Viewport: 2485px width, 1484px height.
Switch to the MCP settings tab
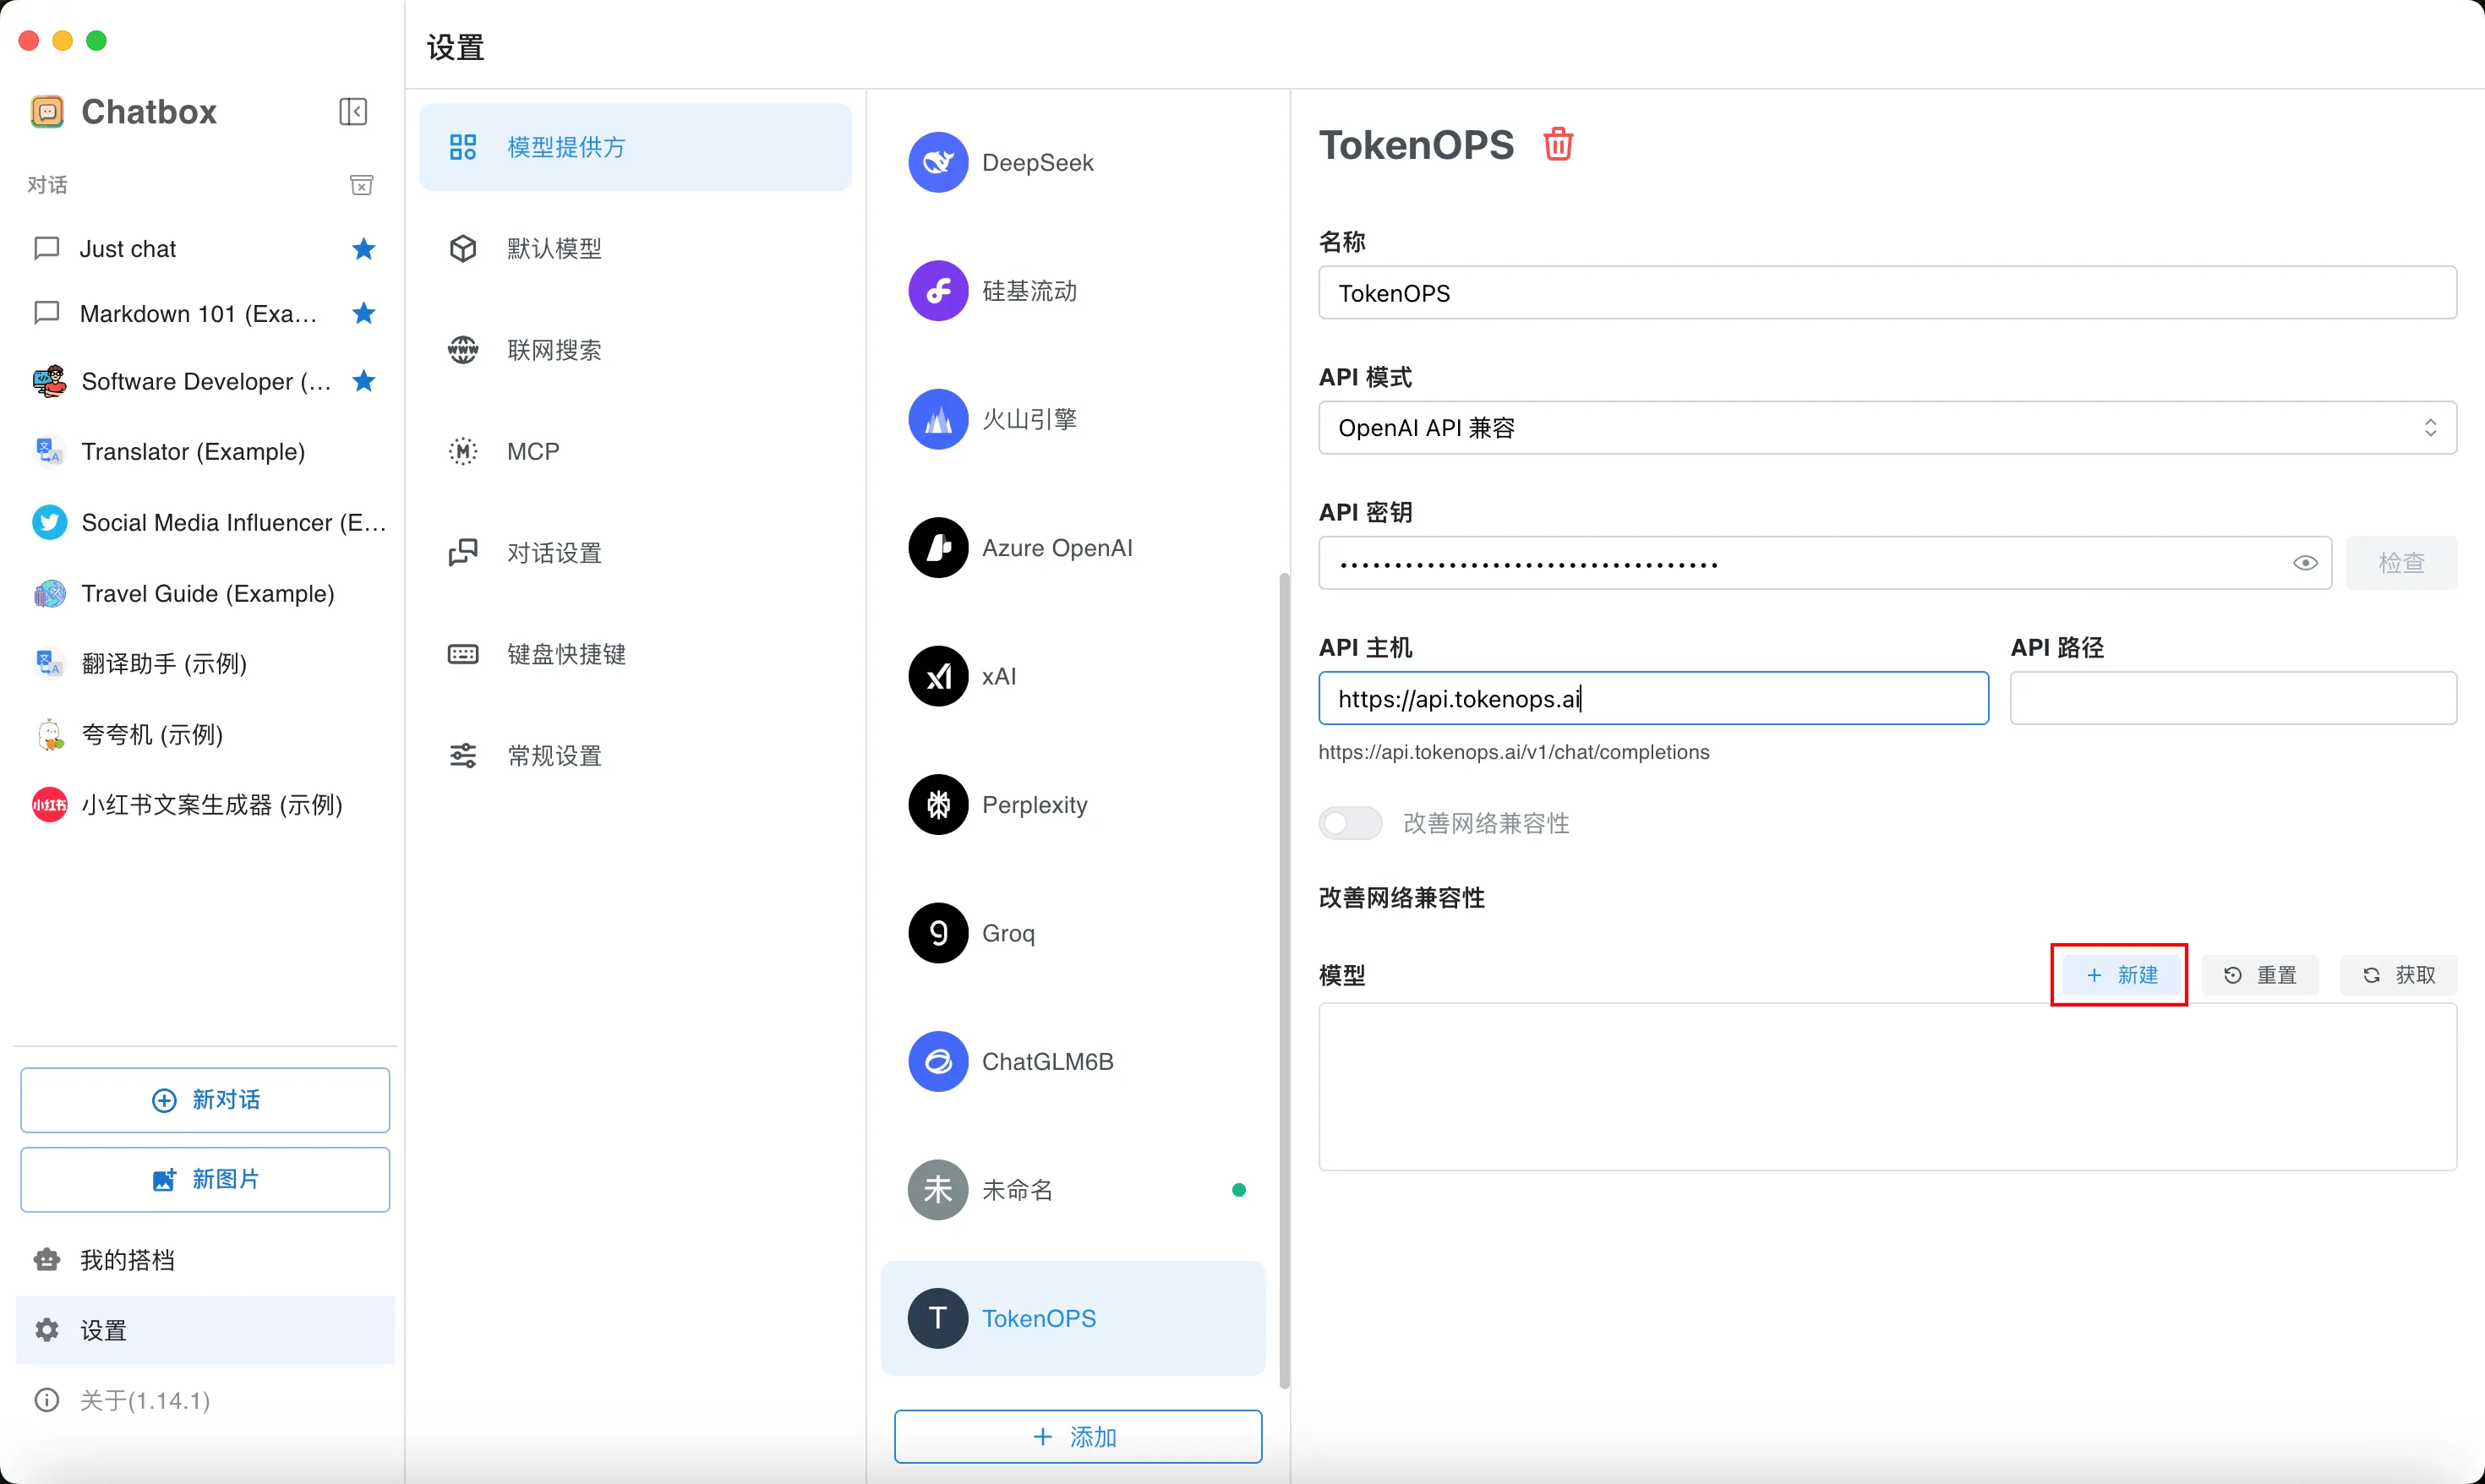point(532,451)
